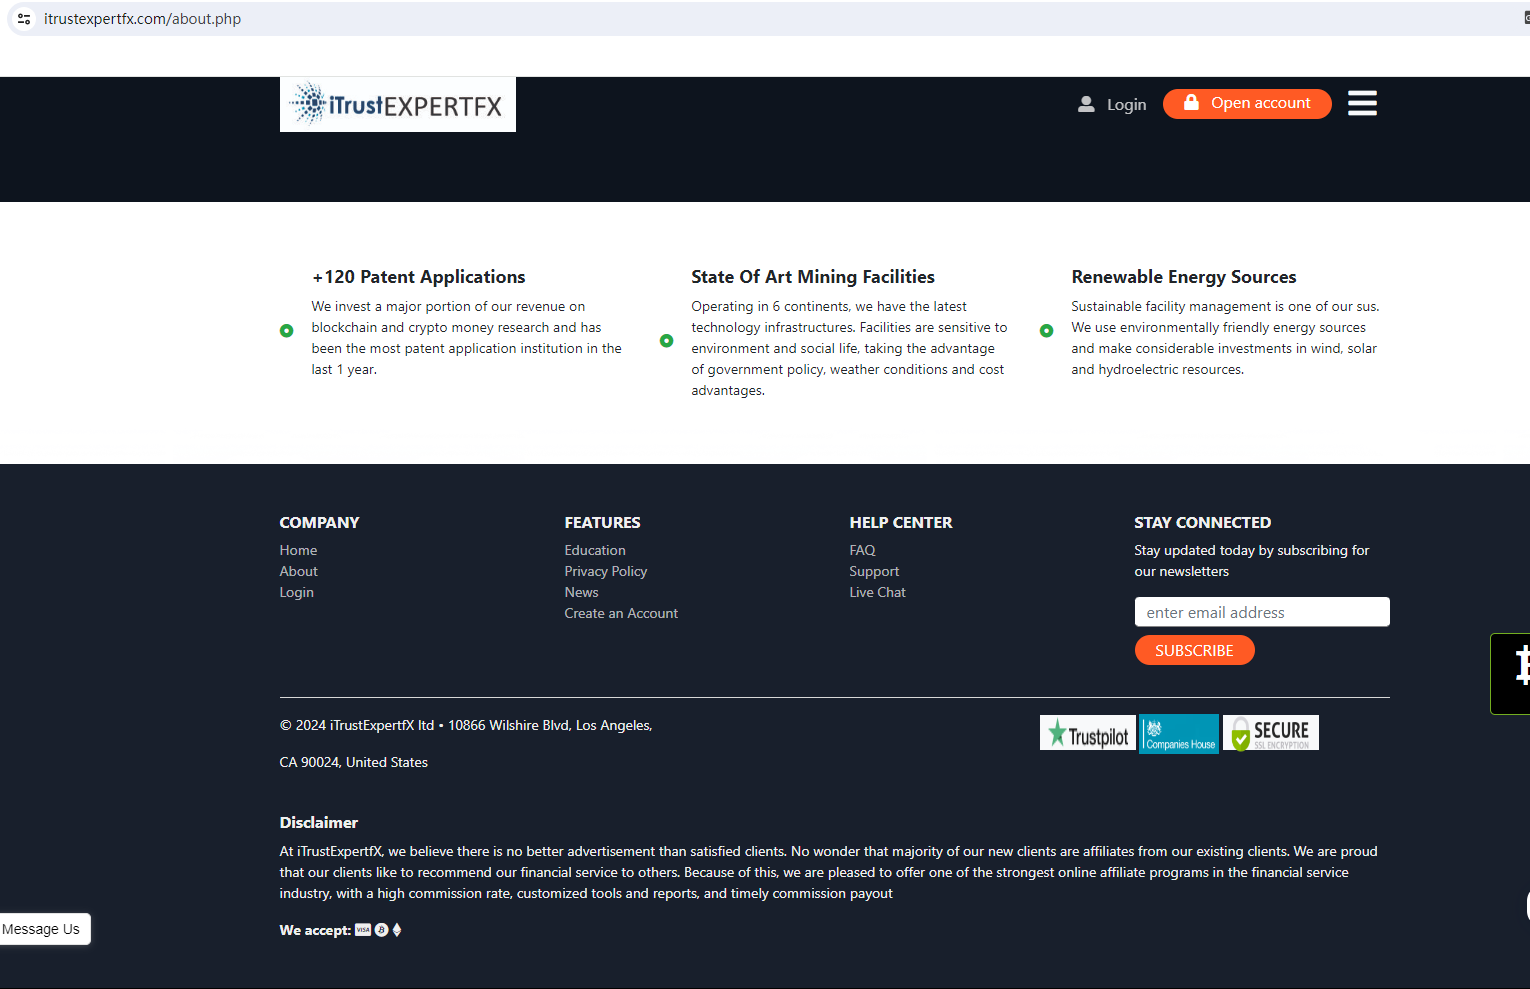Open the Trustpilot badge
This screenshot has height=989, width=1530.
tap(1088, 733)
